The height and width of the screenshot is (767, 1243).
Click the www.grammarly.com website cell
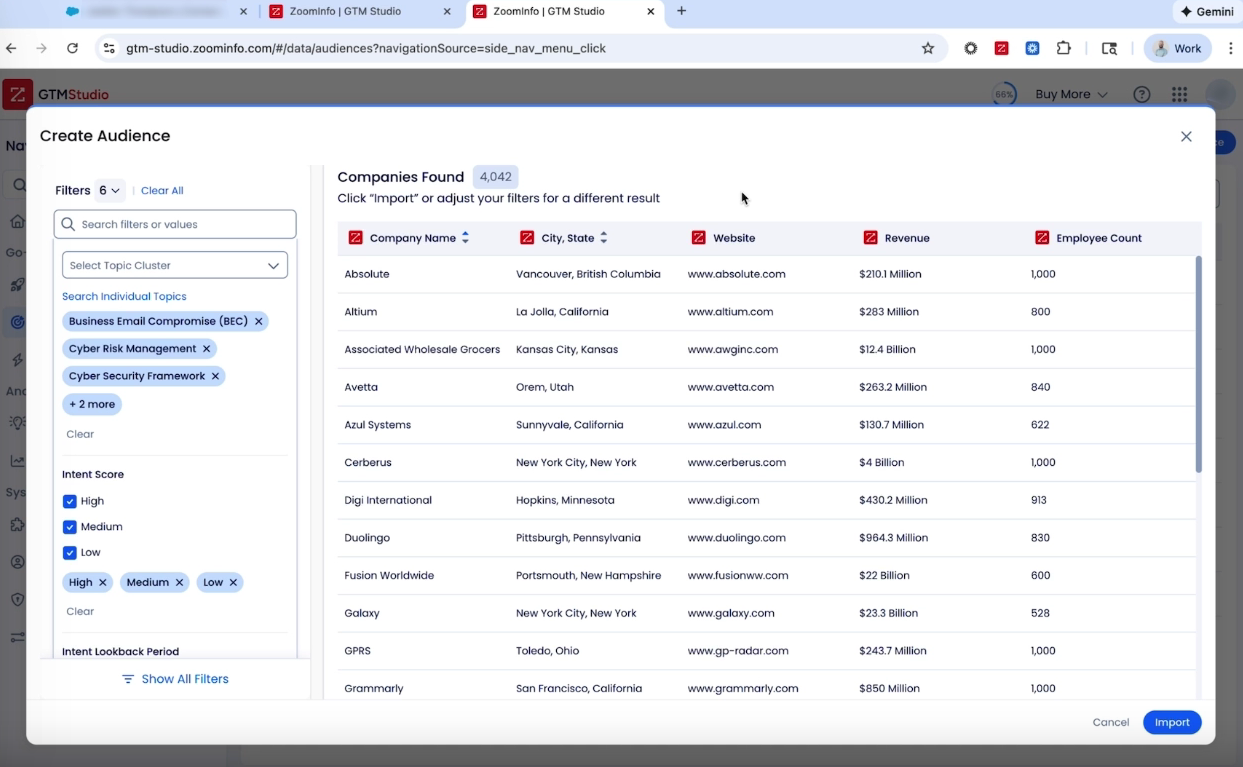pos(743,688)
